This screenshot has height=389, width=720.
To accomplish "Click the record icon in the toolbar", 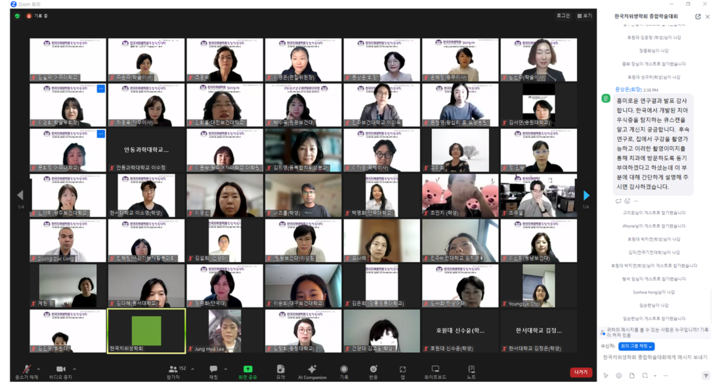I will pyautogui.click(x=343, y=372).
